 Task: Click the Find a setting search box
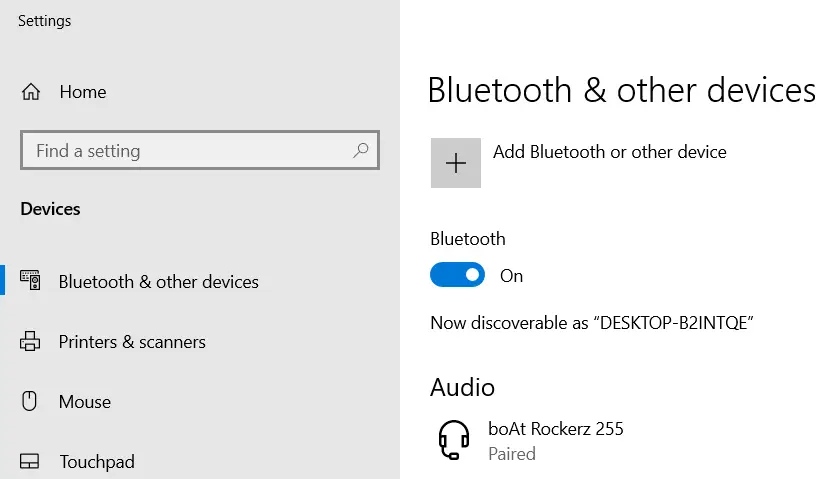point(200,150)
